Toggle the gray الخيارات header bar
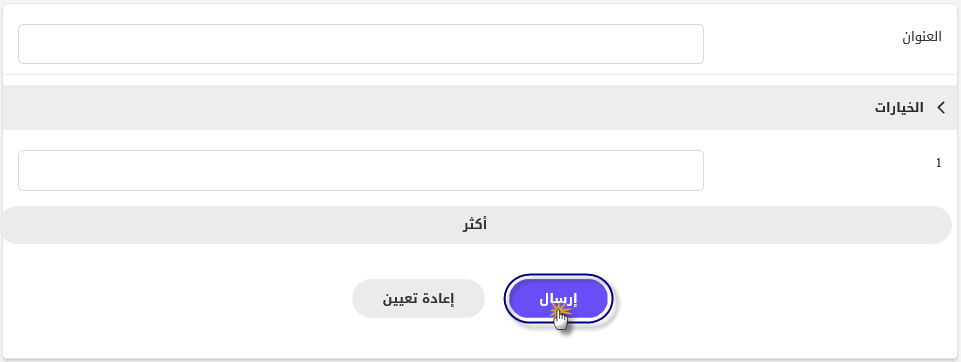 480,107
